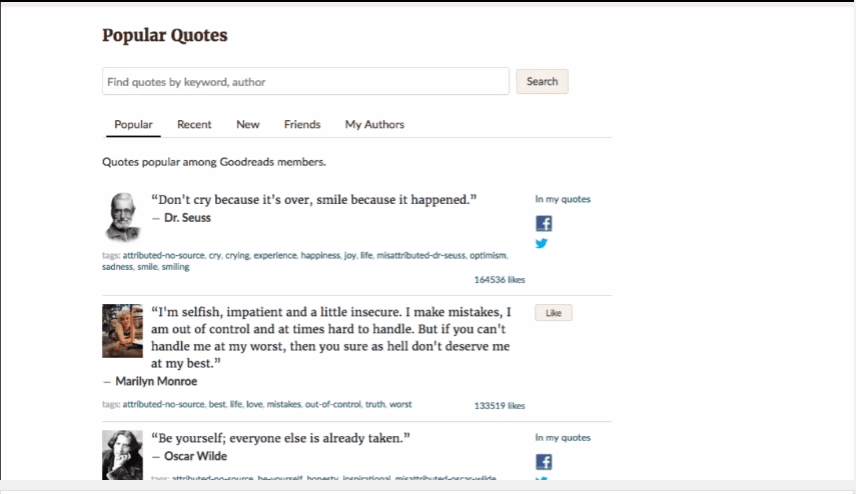The image size is (856, 494).
Task: Share Dr. Seuss quote on Facebook
Action: coord(543,223)
